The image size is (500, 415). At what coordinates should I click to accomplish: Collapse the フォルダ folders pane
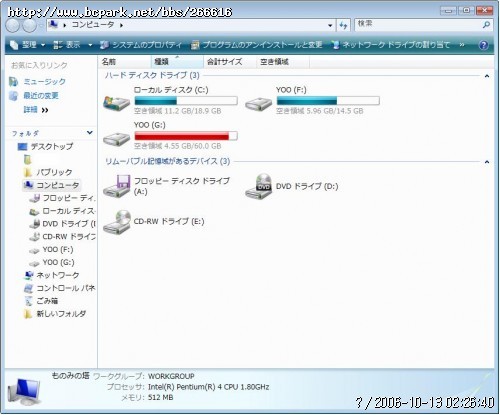click(x=89, y=133)
